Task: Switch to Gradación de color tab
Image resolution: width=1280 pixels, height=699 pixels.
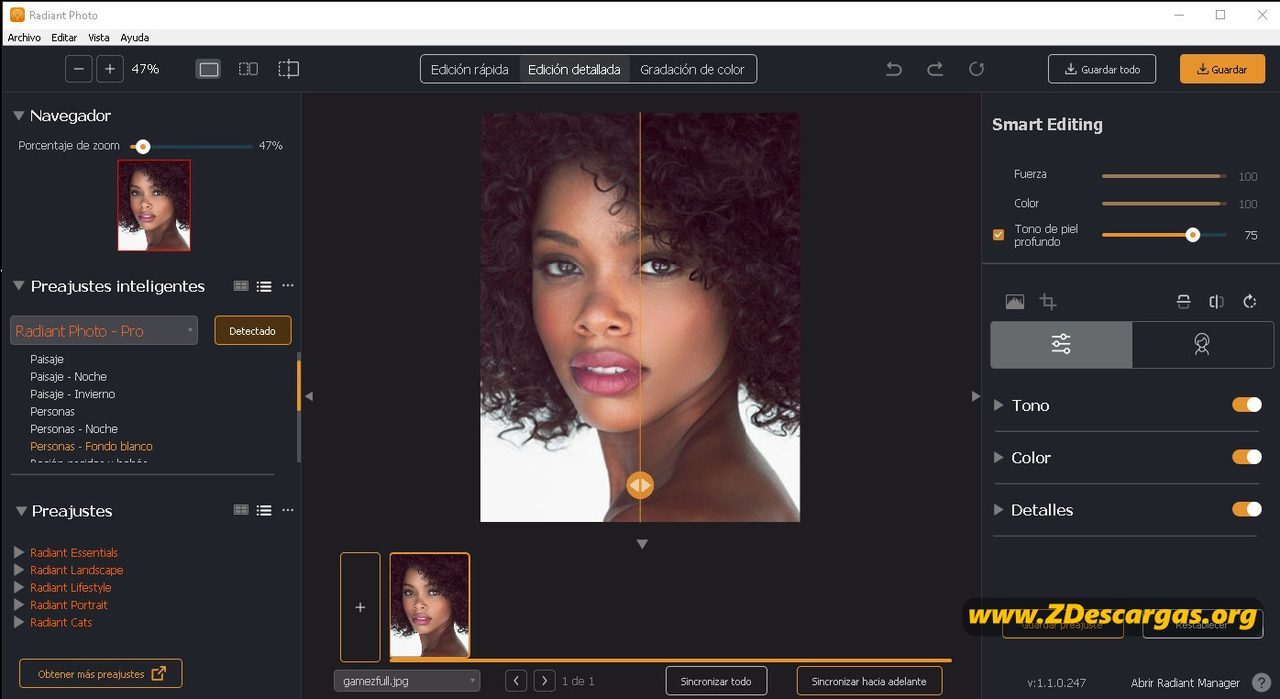Action: point(692,69)
